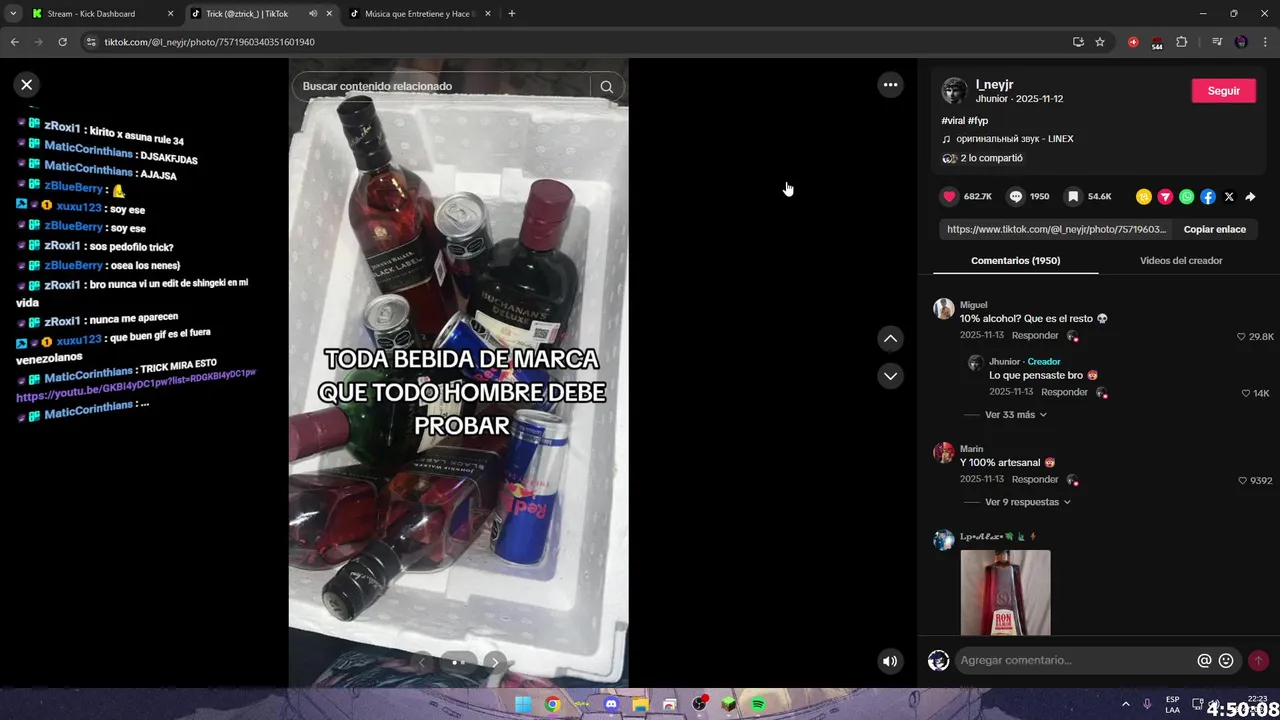The image size is (1280, 720).
Task: Switch to Comentarios (1950) tab
Action: pyautogui.click(x=1015, y=261)
